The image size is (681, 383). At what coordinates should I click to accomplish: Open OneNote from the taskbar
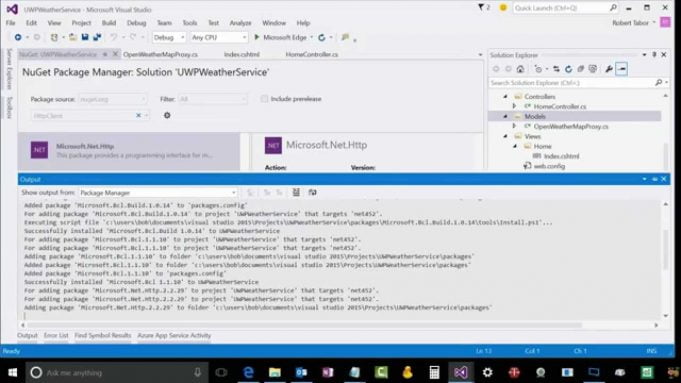(328, 372)
